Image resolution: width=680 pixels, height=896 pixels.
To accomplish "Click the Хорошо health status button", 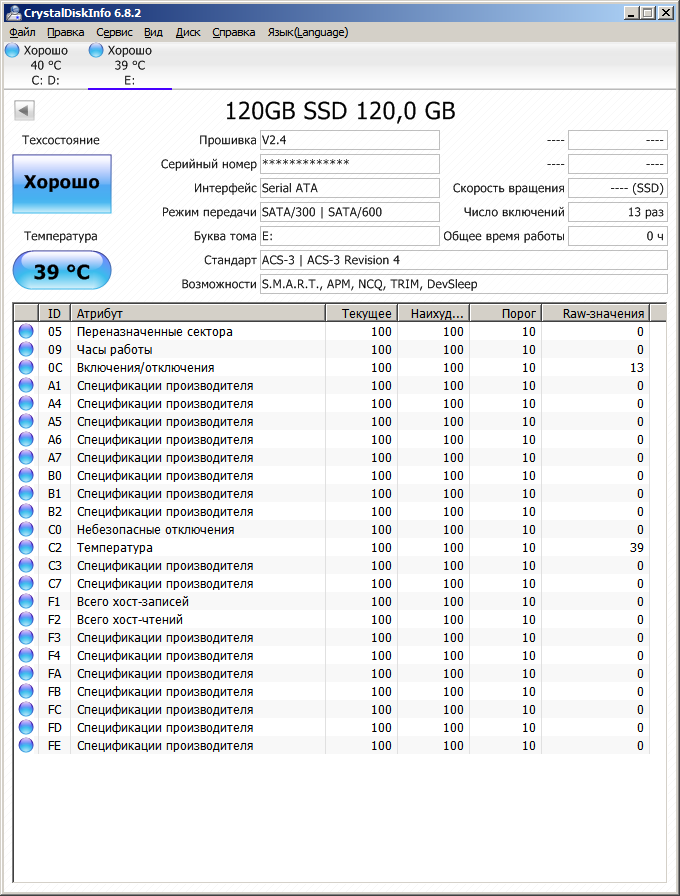I will 62,183.
